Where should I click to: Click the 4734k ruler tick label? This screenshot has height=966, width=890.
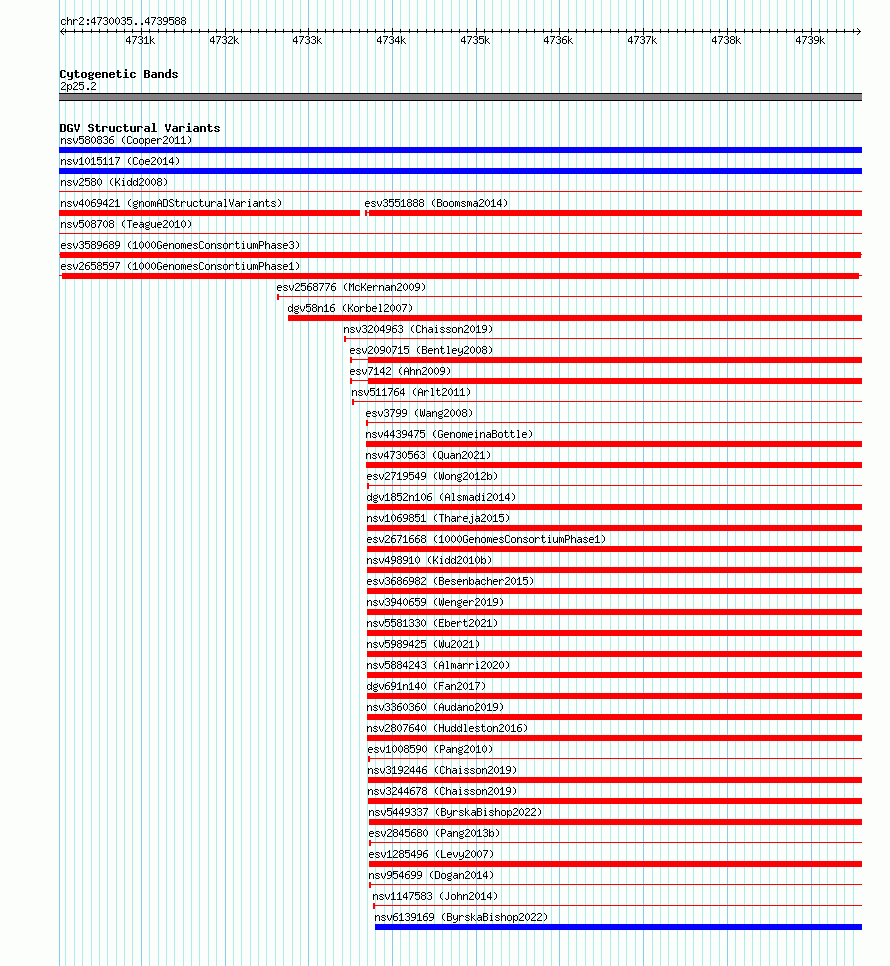click(391, 40)
